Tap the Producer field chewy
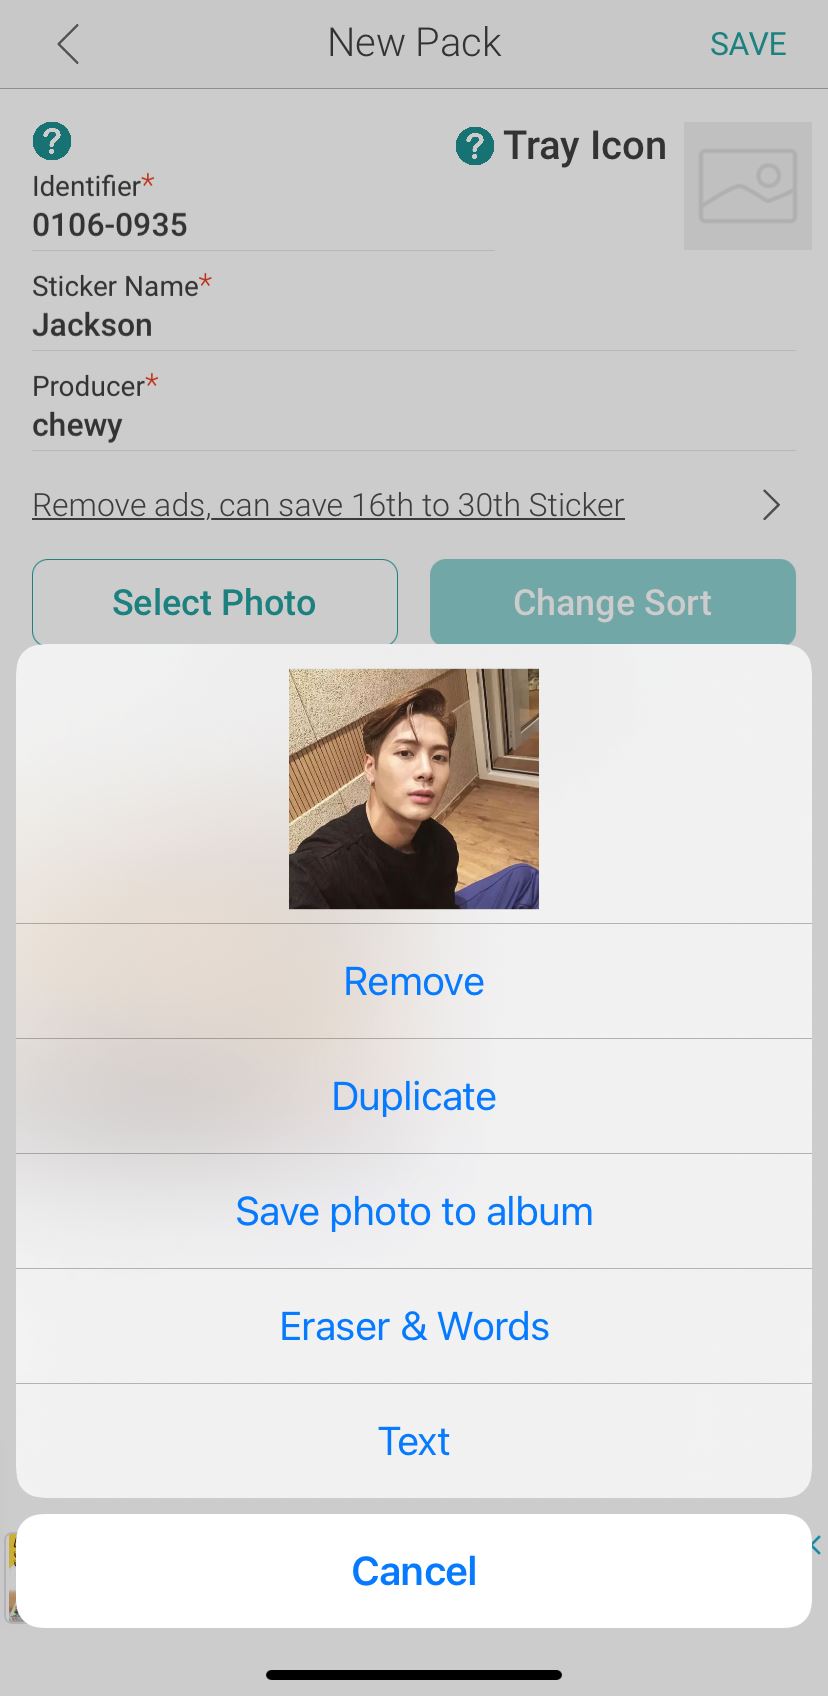Viewport: 828px width, 1696px height. tap(77, 425)
